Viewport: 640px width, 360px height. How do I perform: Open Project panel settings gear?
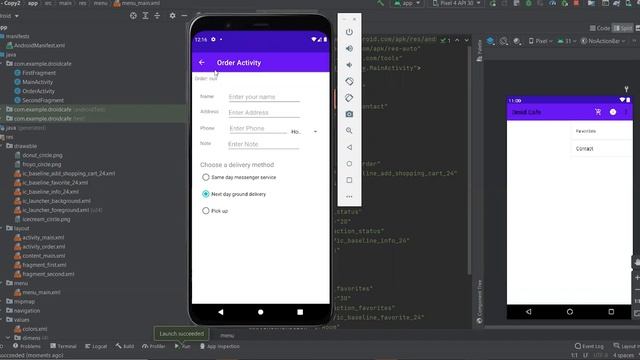pos(173,16)
